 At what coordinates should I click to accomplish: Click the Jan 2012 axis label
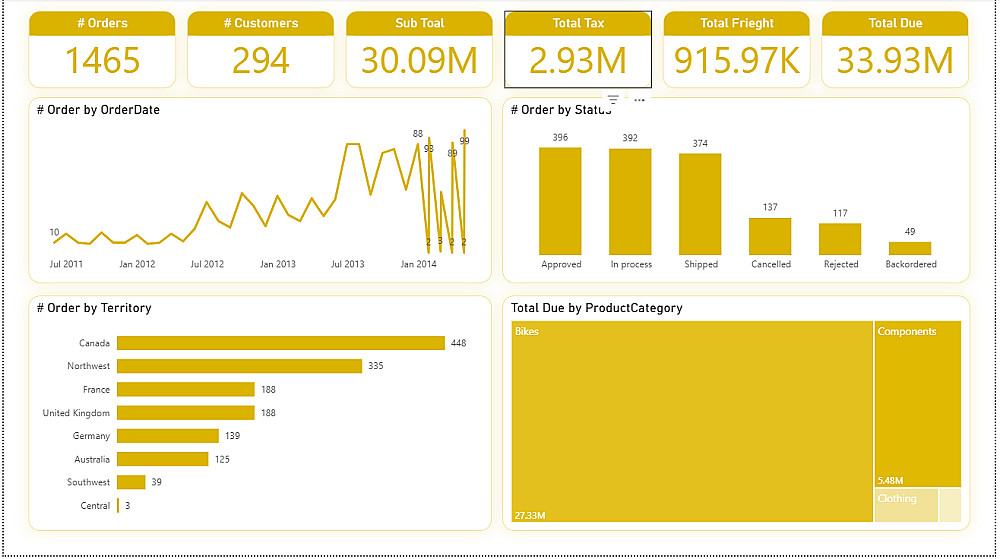tap(137, 264)
